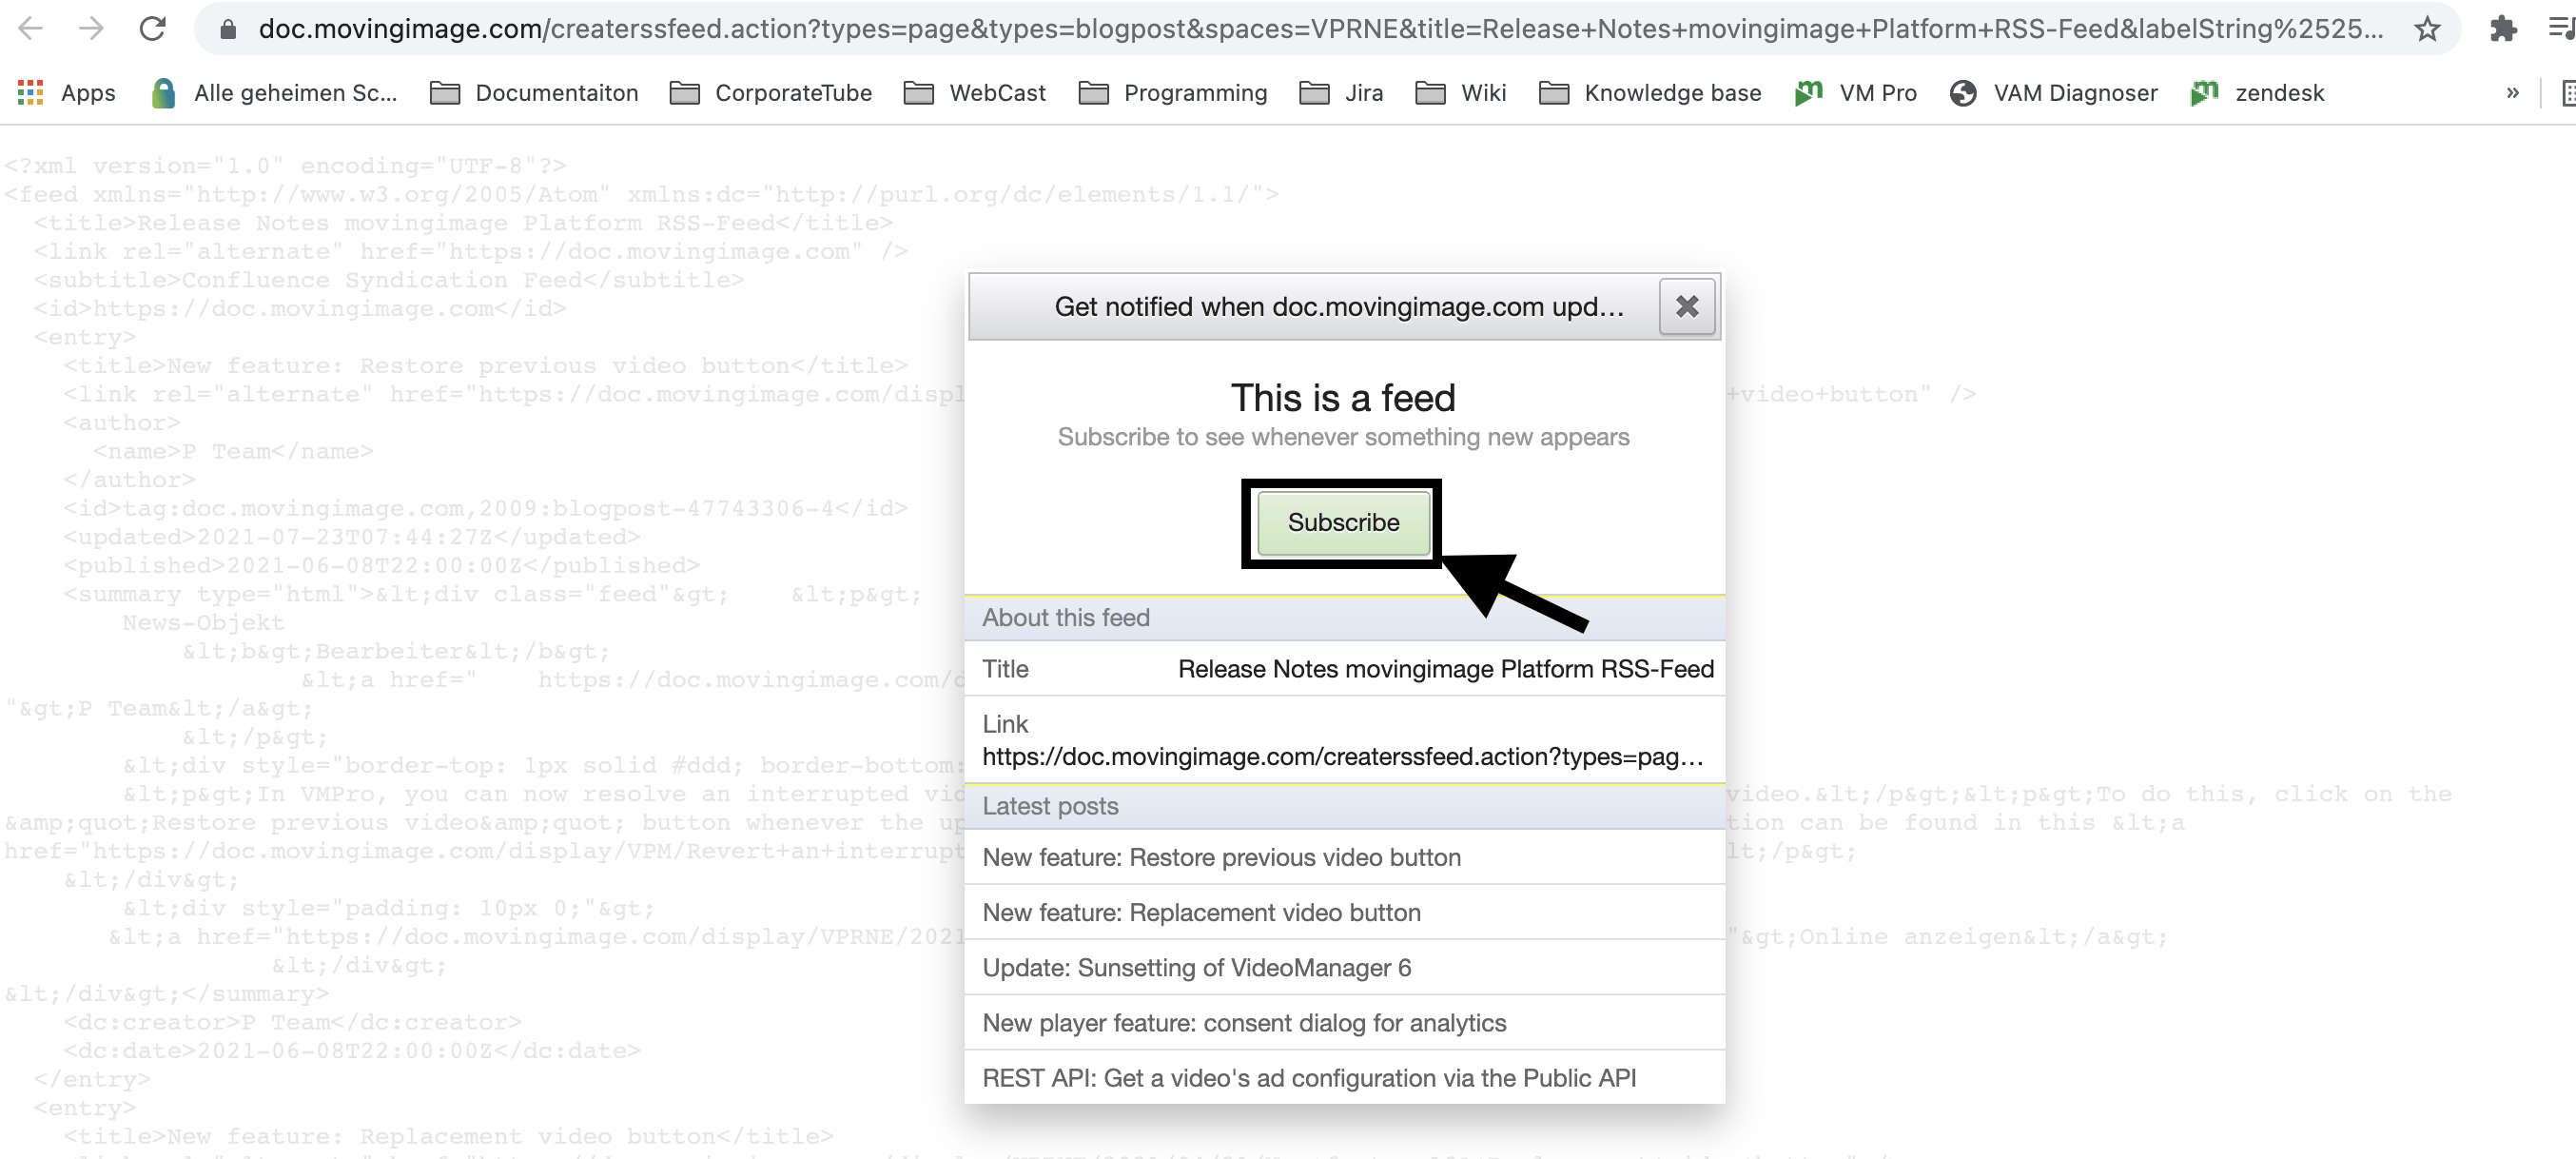The image size is (2576, 1159).
Task: Go back with the browser back arrow
Action: click(31, 28)
